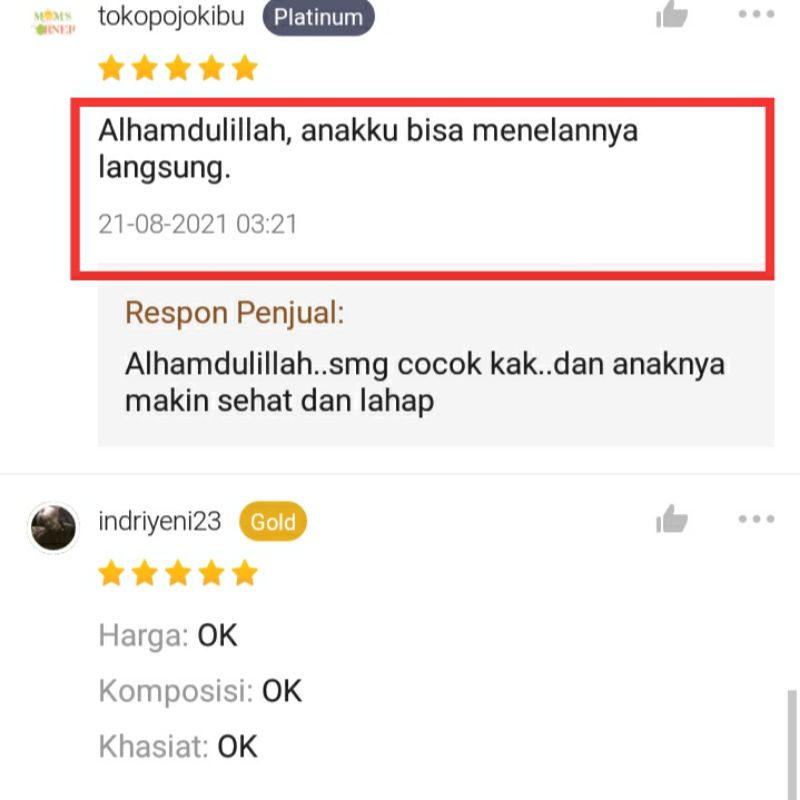Click the vertical scrollbar thumb
This screenshot has height=800, width=800.
click(x=792, y=745)
